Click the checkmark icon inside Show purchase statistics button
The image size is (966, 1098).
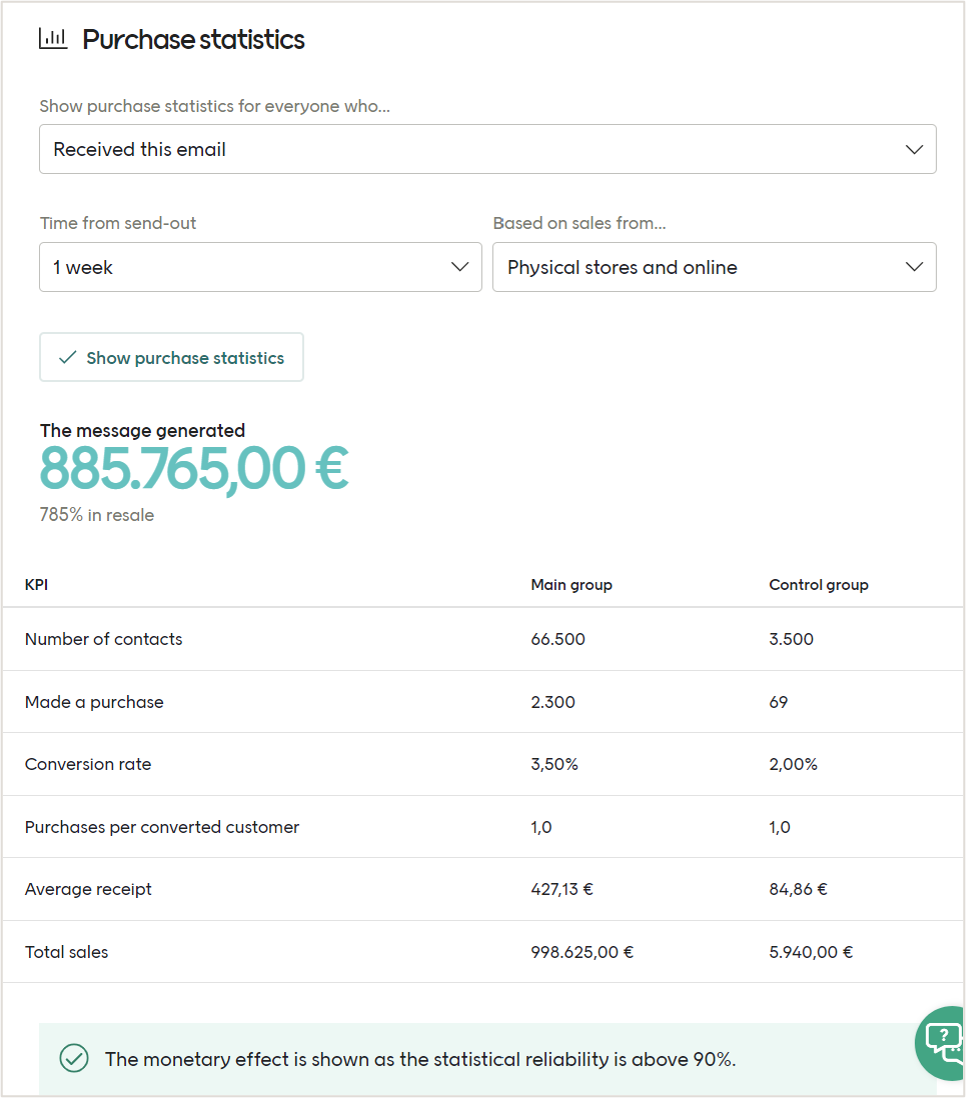68,356
